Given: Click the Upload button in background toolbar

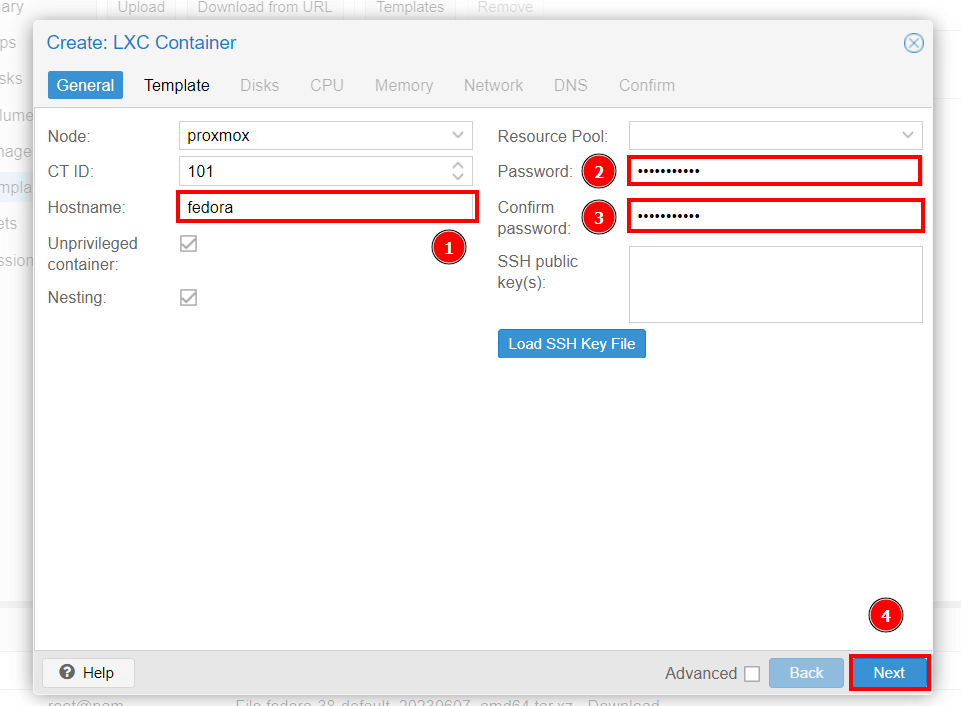Looking at the screenshot, I should point(141,8).
